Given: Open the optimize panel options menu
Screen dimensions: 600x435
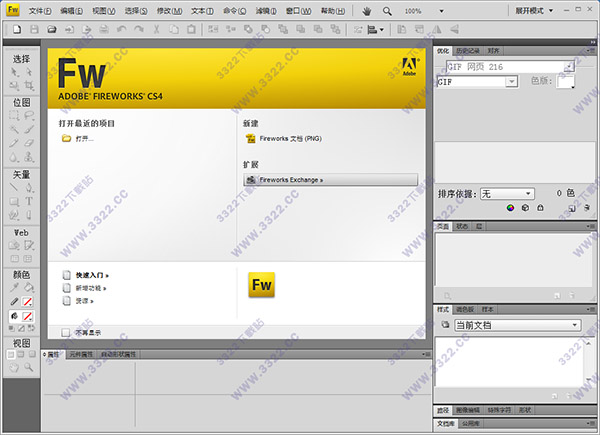Looking at the screenshot, I should tap(591, 51).
